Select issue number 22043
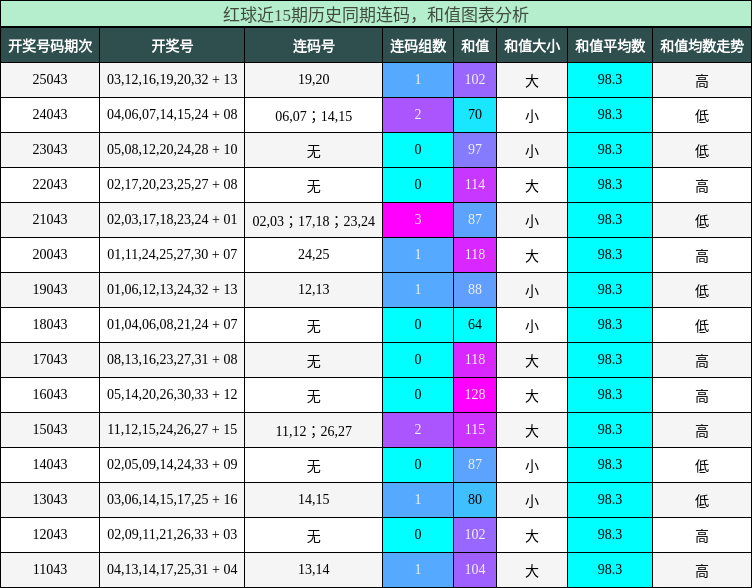The height and width of the screenshot is (588, 752). (x=50, y=184)
